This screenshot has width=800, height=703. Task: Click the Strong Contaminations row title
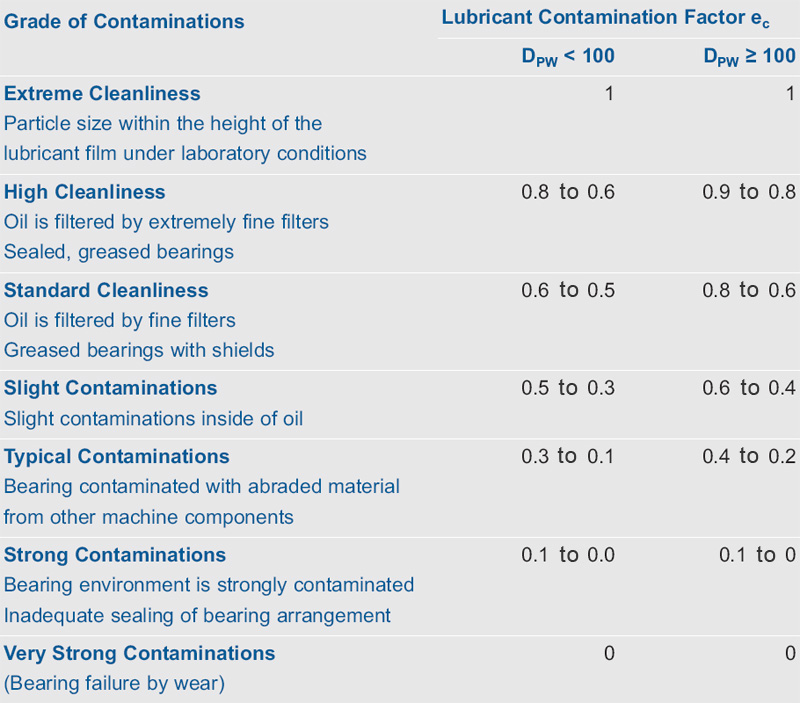(115, 555)
